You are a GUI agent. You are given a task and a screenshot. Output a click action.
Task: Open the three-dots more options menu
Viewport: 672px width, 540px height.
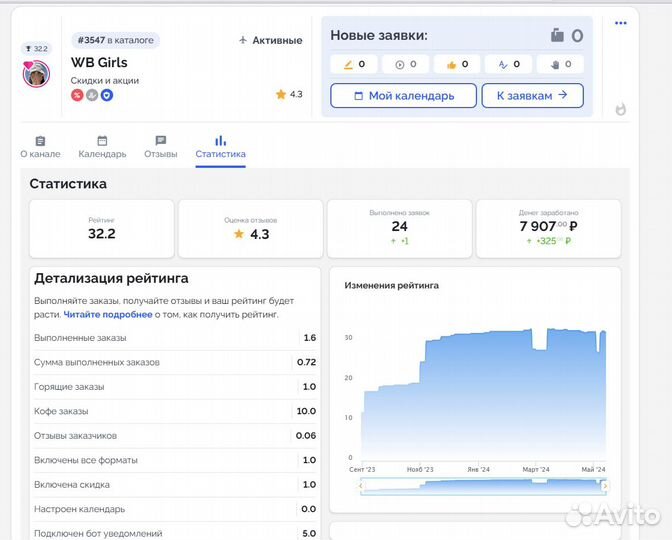(621, 23)
